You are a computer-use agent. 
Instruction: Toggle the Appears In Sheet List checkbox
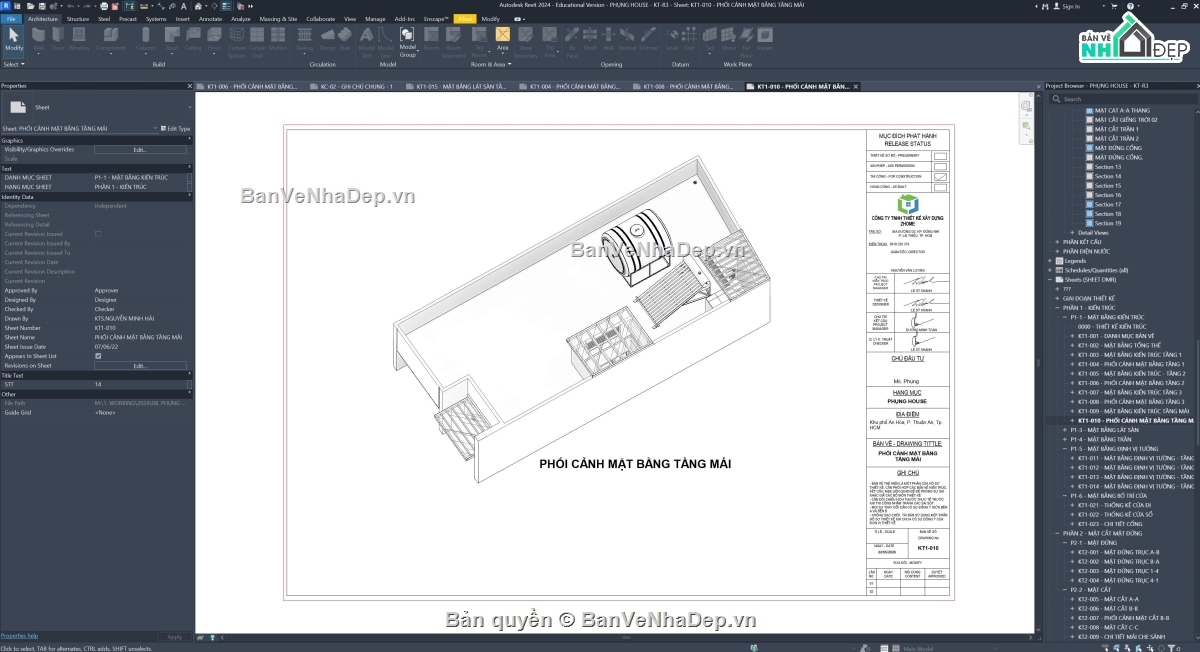(x=98, y=356)
